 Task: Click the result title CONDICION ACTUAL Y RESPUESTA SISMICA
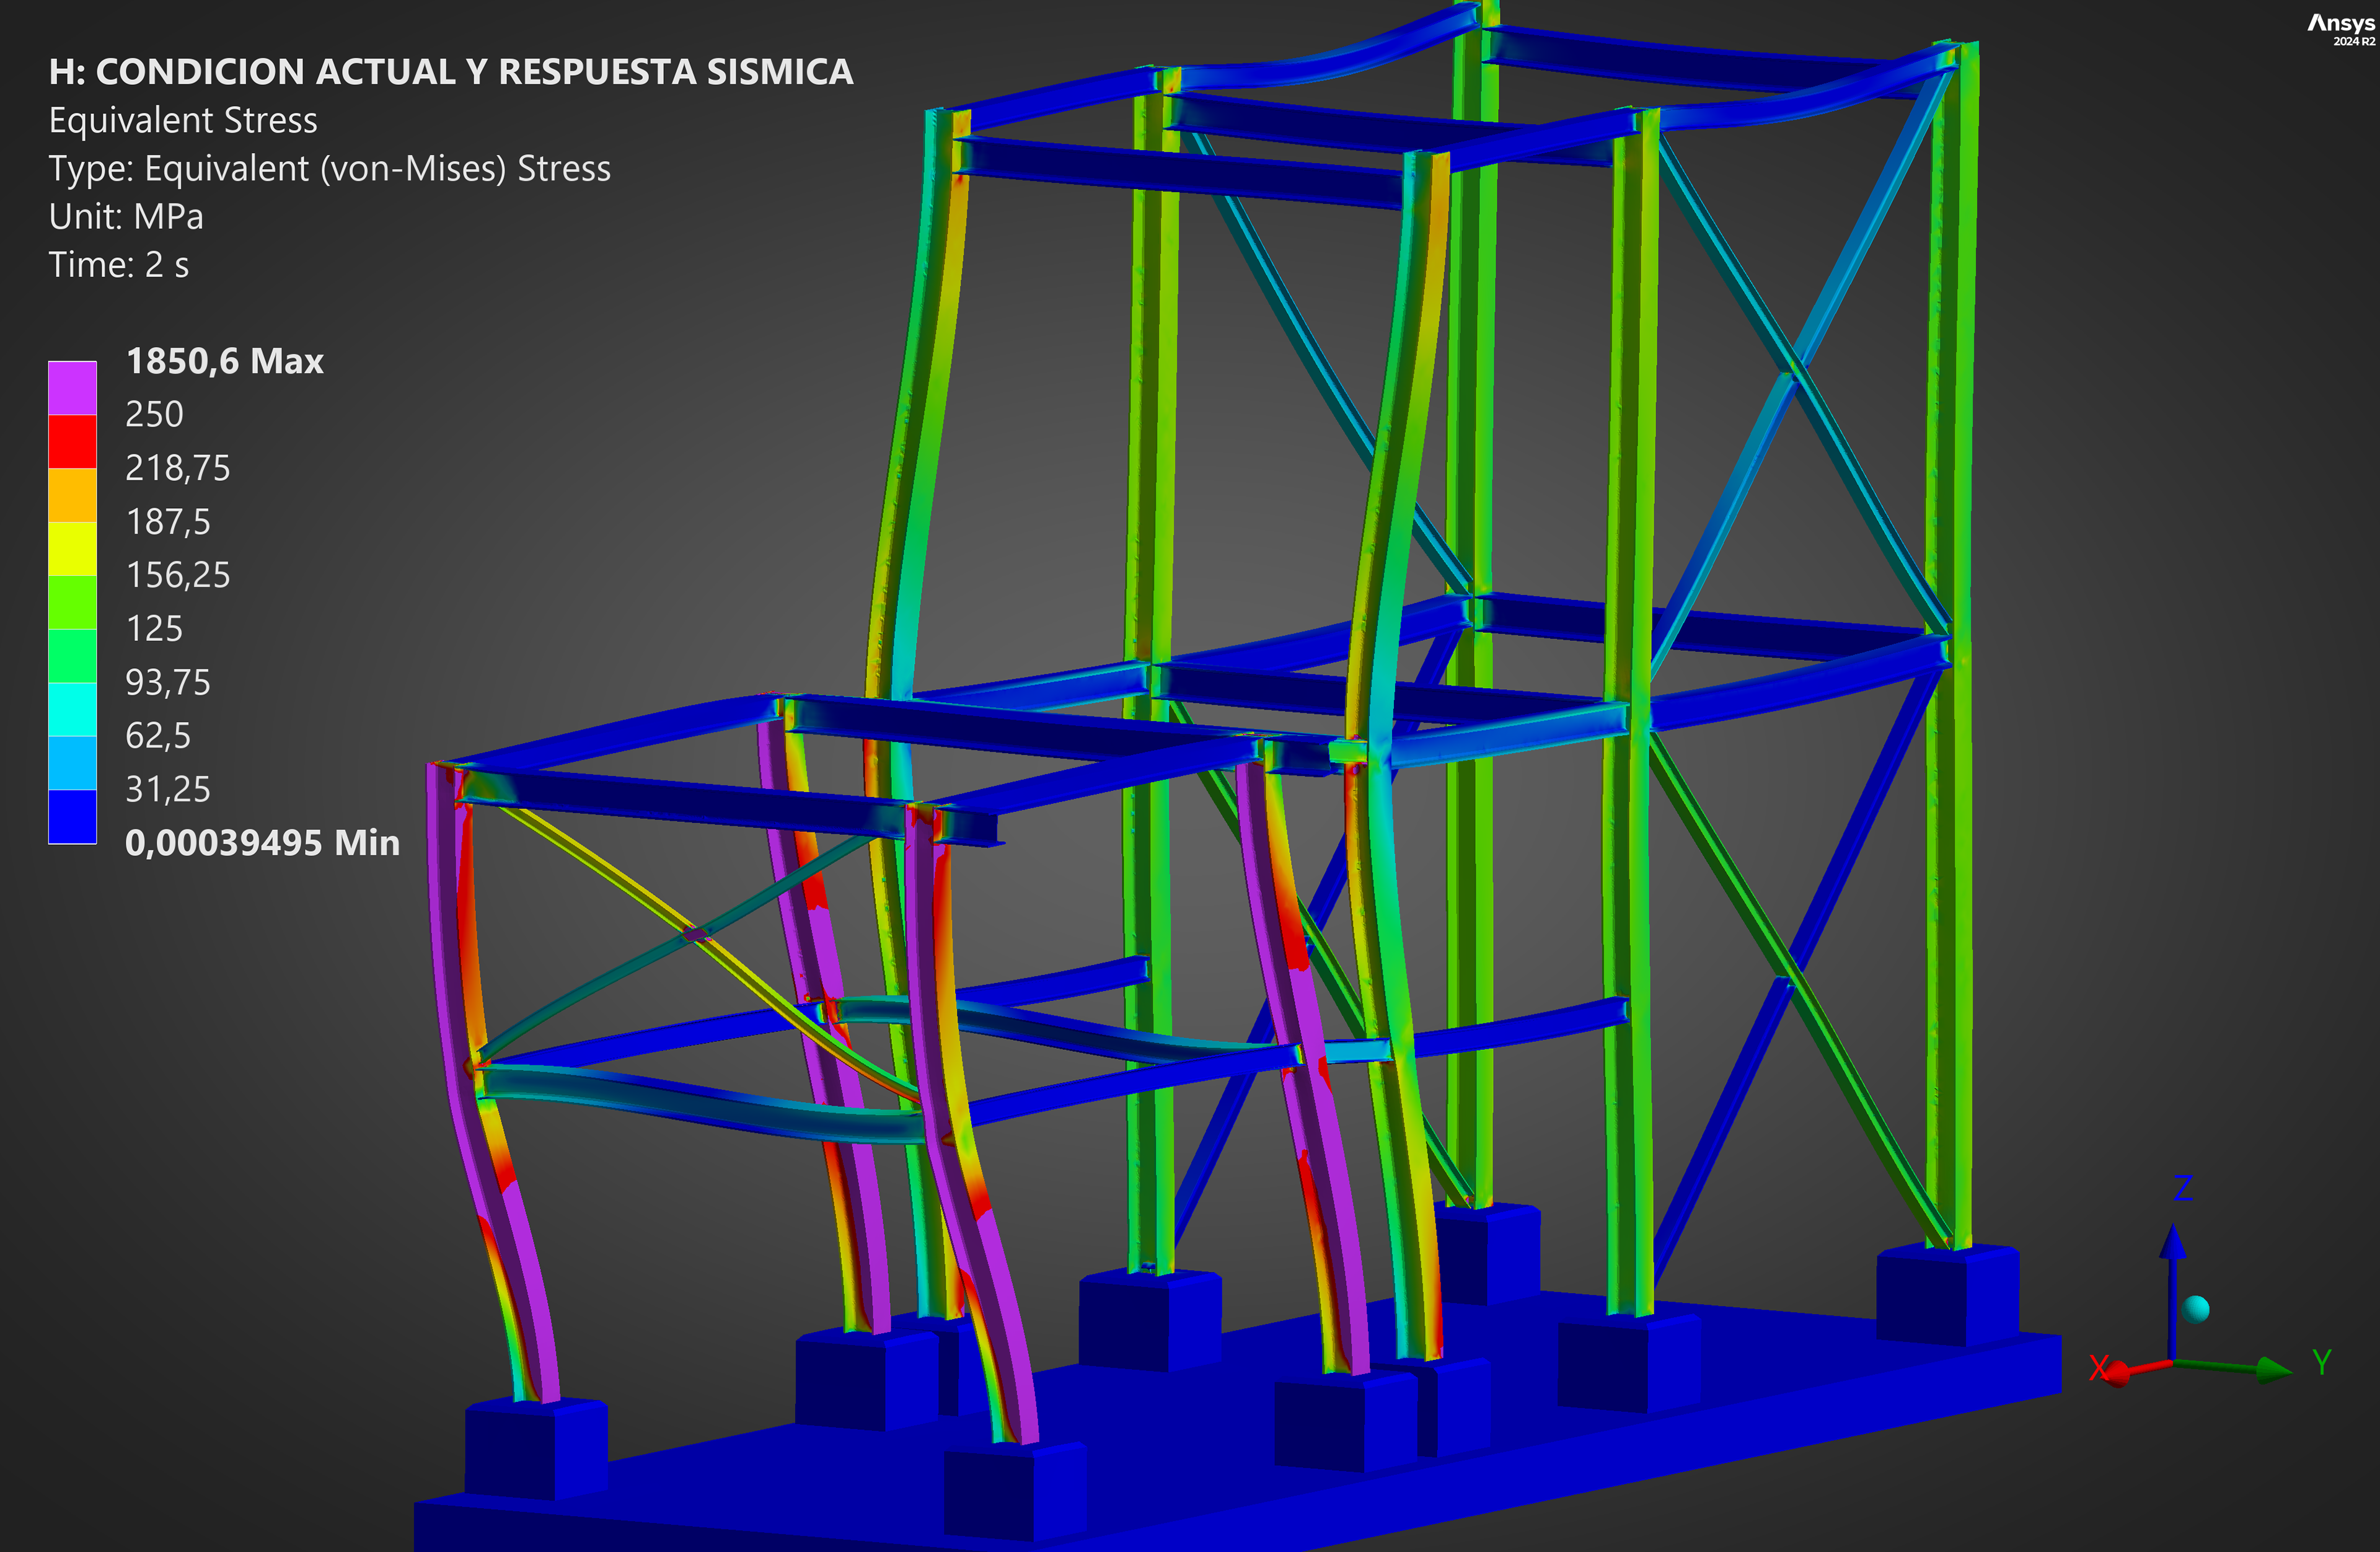tap(450, 72)
